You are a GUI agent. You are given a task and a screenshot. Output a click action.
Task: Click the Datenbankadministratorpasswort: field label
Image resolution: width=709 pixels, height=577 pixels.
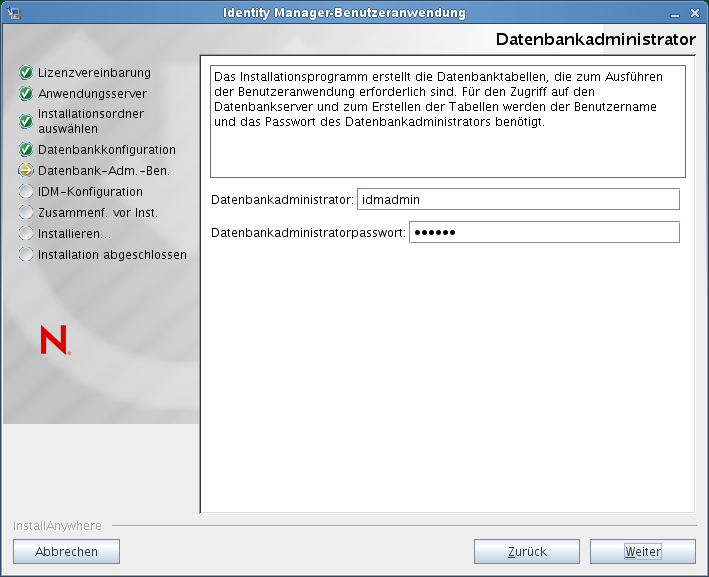click(x=308, y=232)
